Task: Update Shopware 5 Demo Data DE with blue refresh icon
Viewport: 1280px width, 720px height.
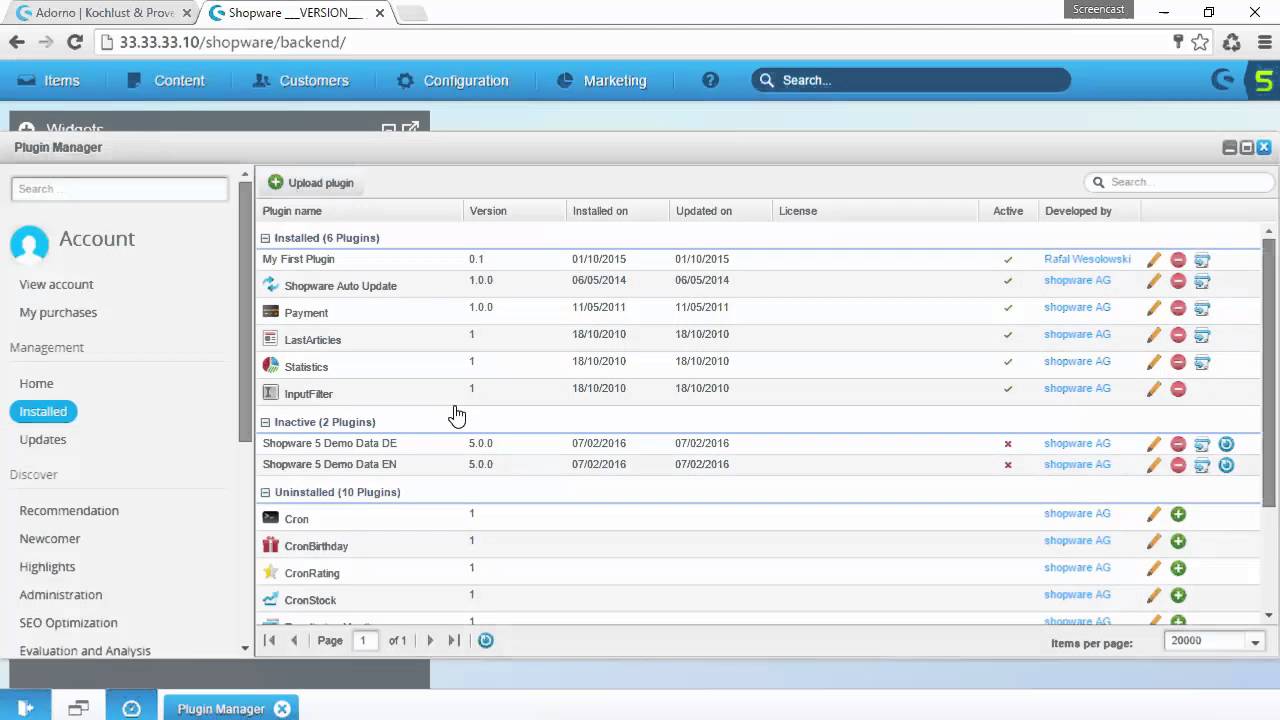Action: [x=1226, y=444]
